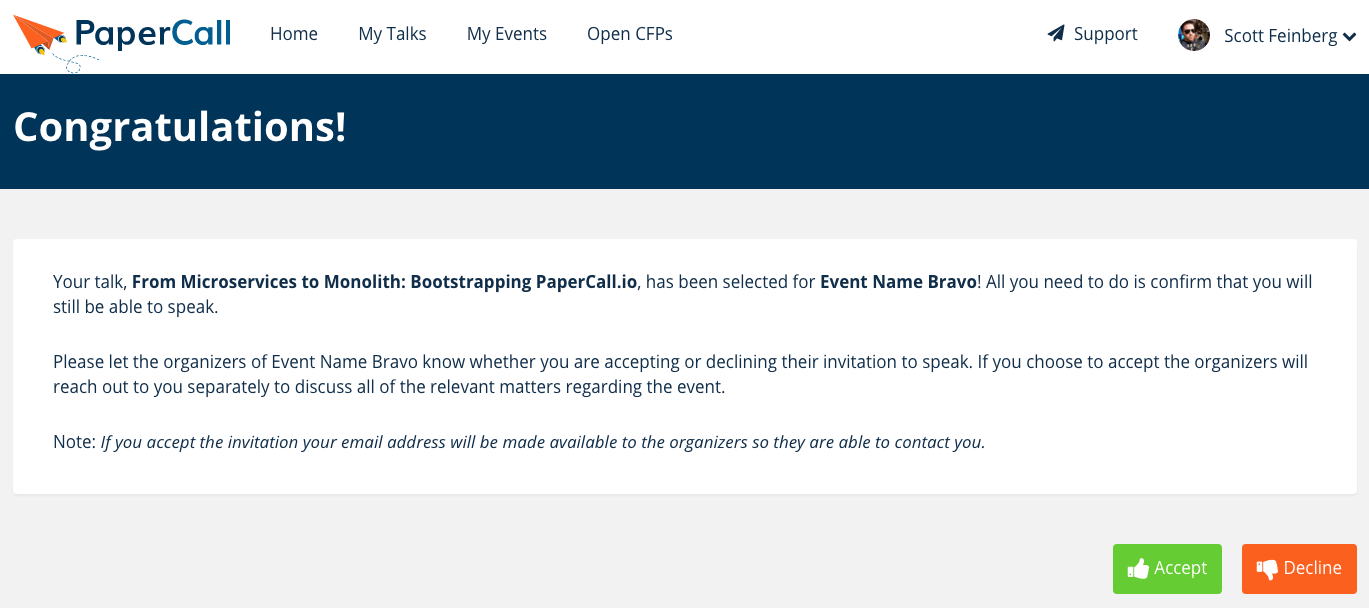Navigate to My Events

pyautogui.click(x=507, y=34)
